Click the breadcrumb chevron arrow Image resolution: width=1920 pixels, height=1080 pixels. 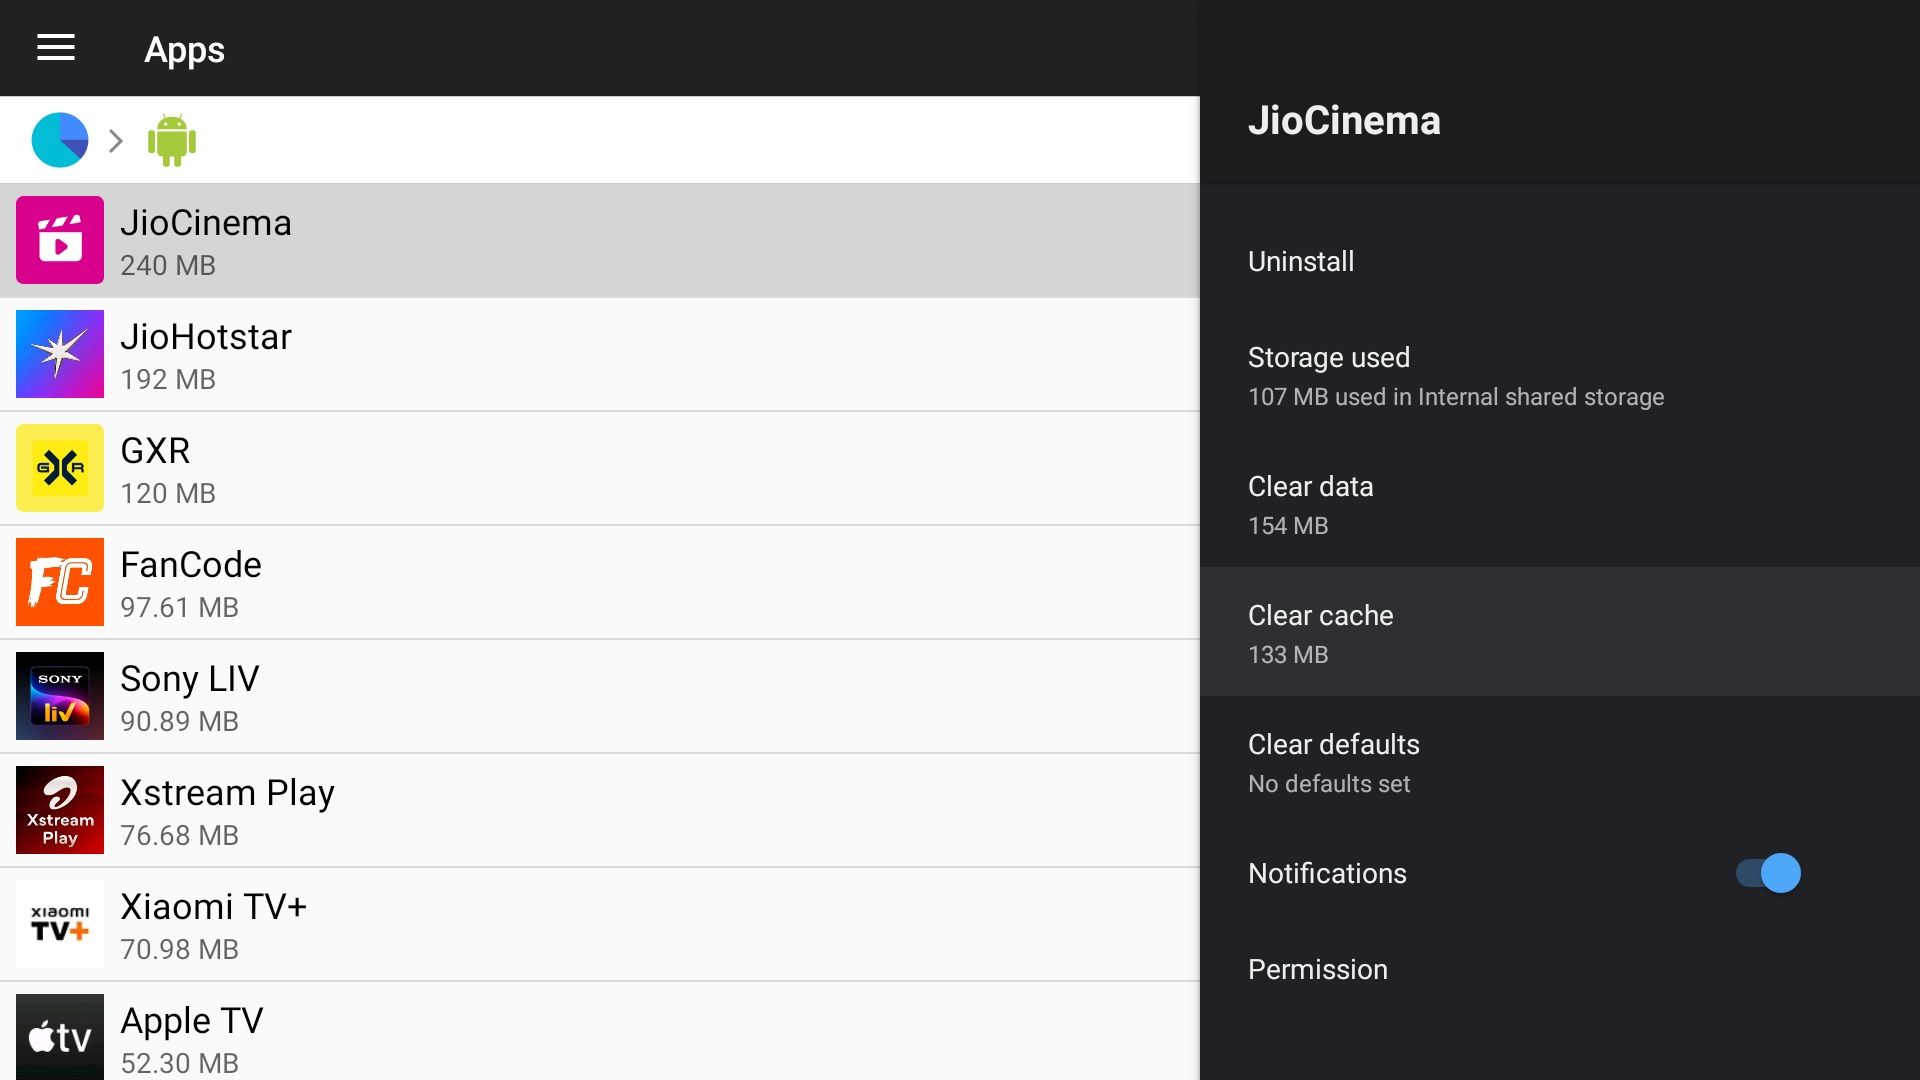point(116,141)
